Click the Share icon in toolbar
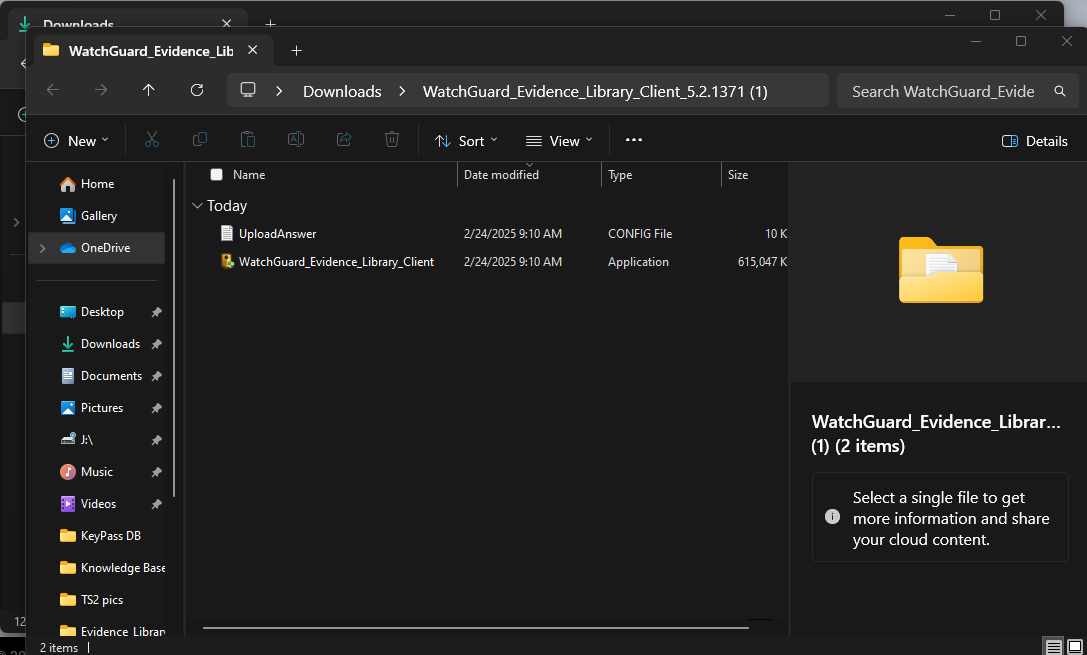Screen dimensions: 1087x655 (x=344, y=140)
